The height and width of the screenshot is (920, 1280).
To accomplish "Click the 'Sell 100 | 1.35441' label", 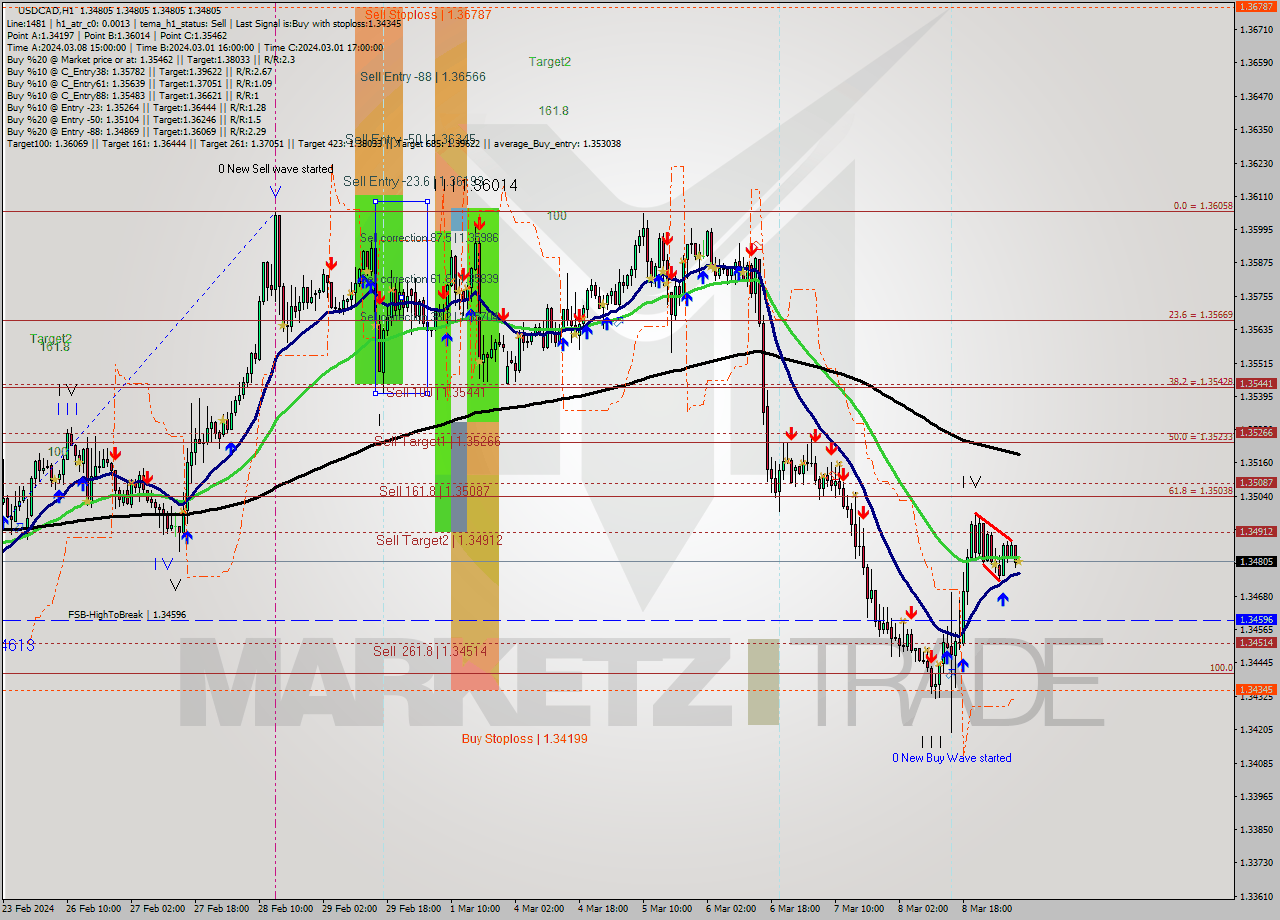I will click(435, 393).
